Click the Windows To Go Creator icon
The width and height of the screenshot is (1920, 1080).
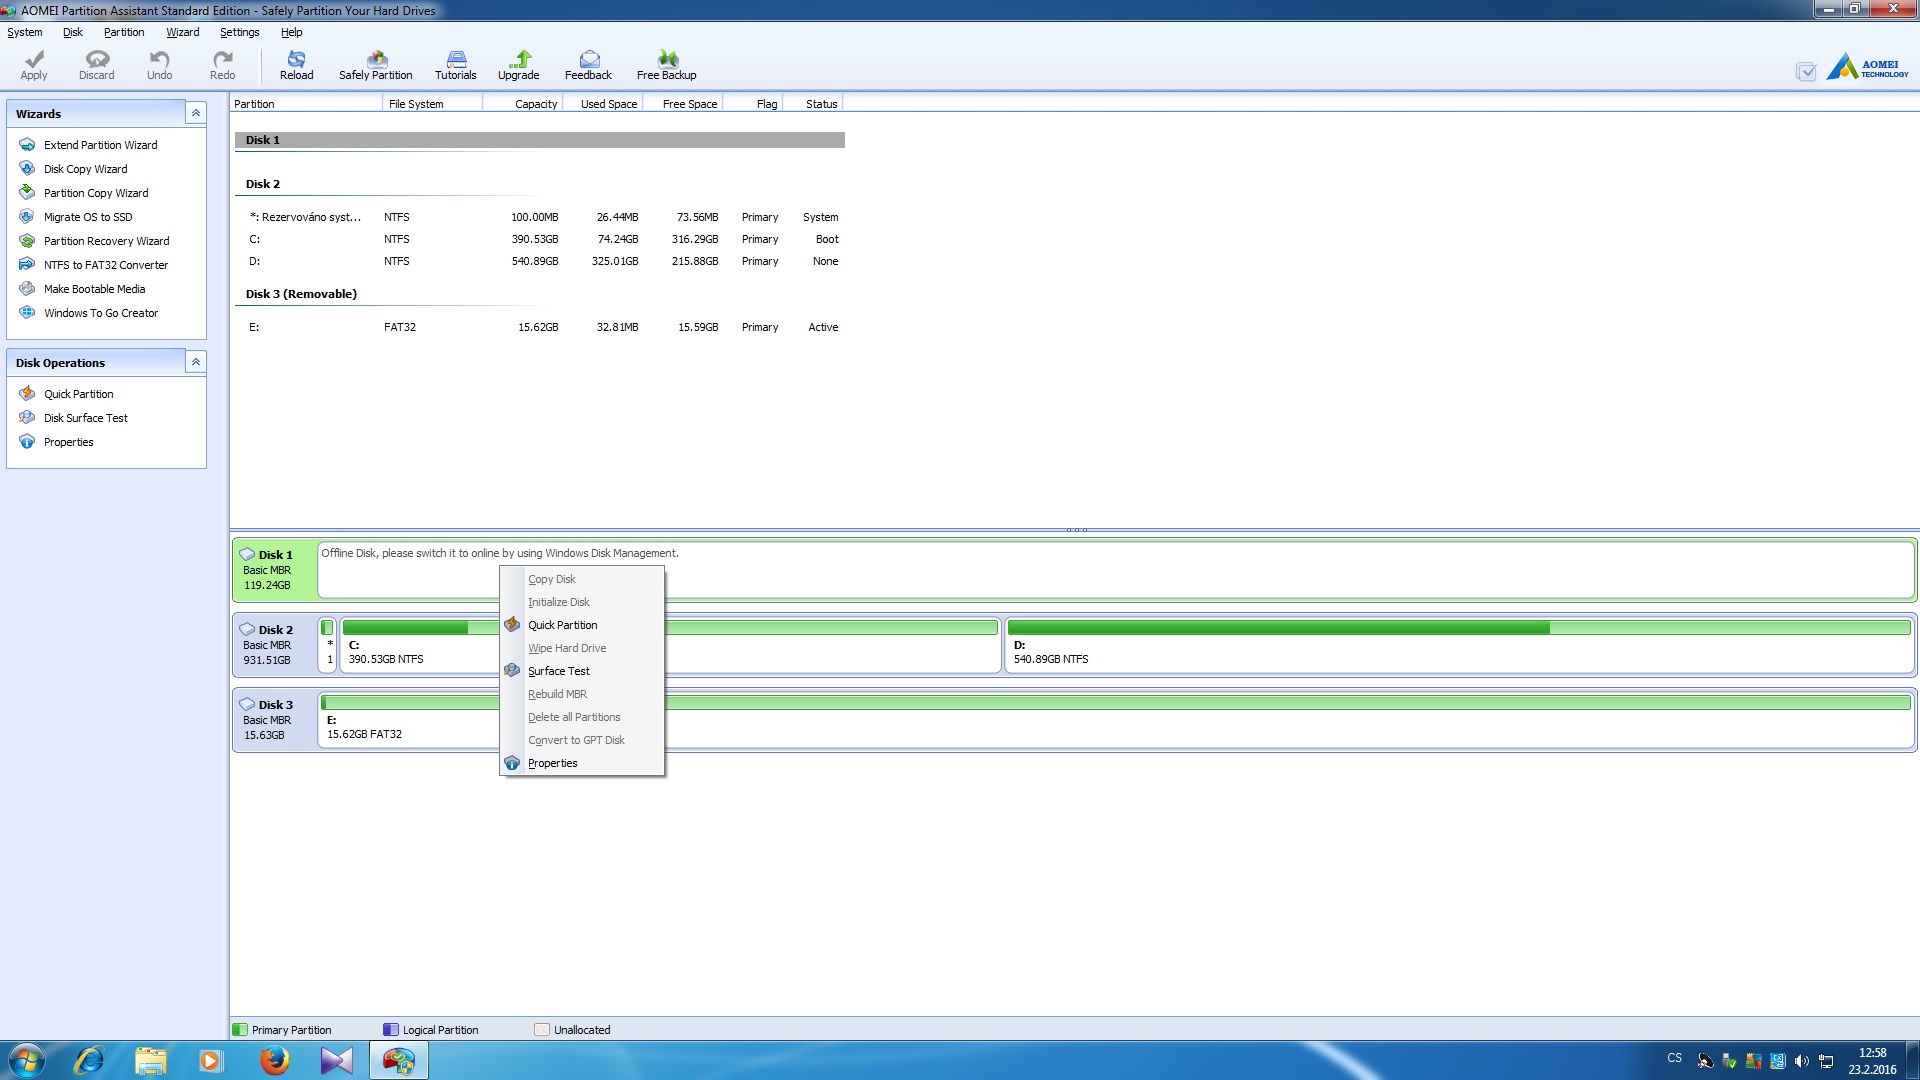click(27, 313)
